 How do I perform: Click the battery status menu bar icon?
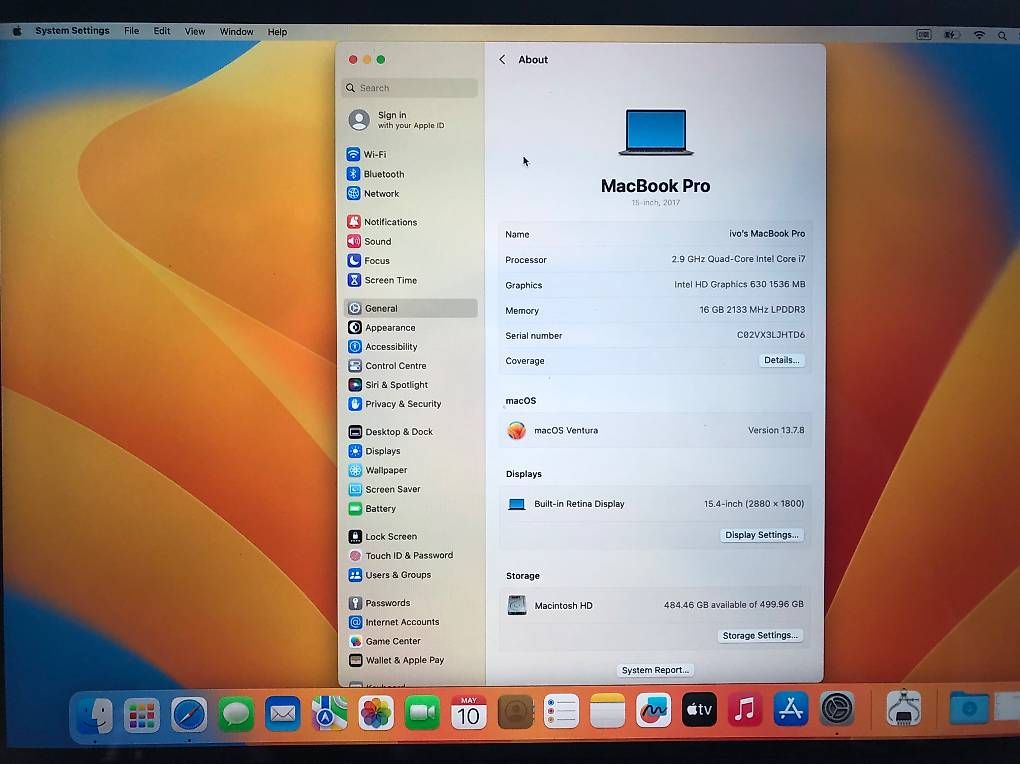(x=952, y=35)
